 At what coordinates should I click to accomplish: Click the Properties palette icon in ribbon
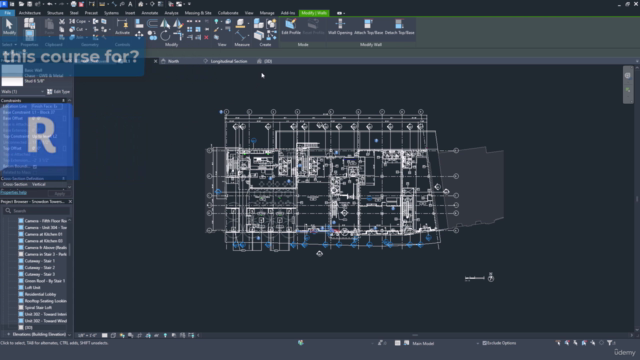[x=29, y=35]
